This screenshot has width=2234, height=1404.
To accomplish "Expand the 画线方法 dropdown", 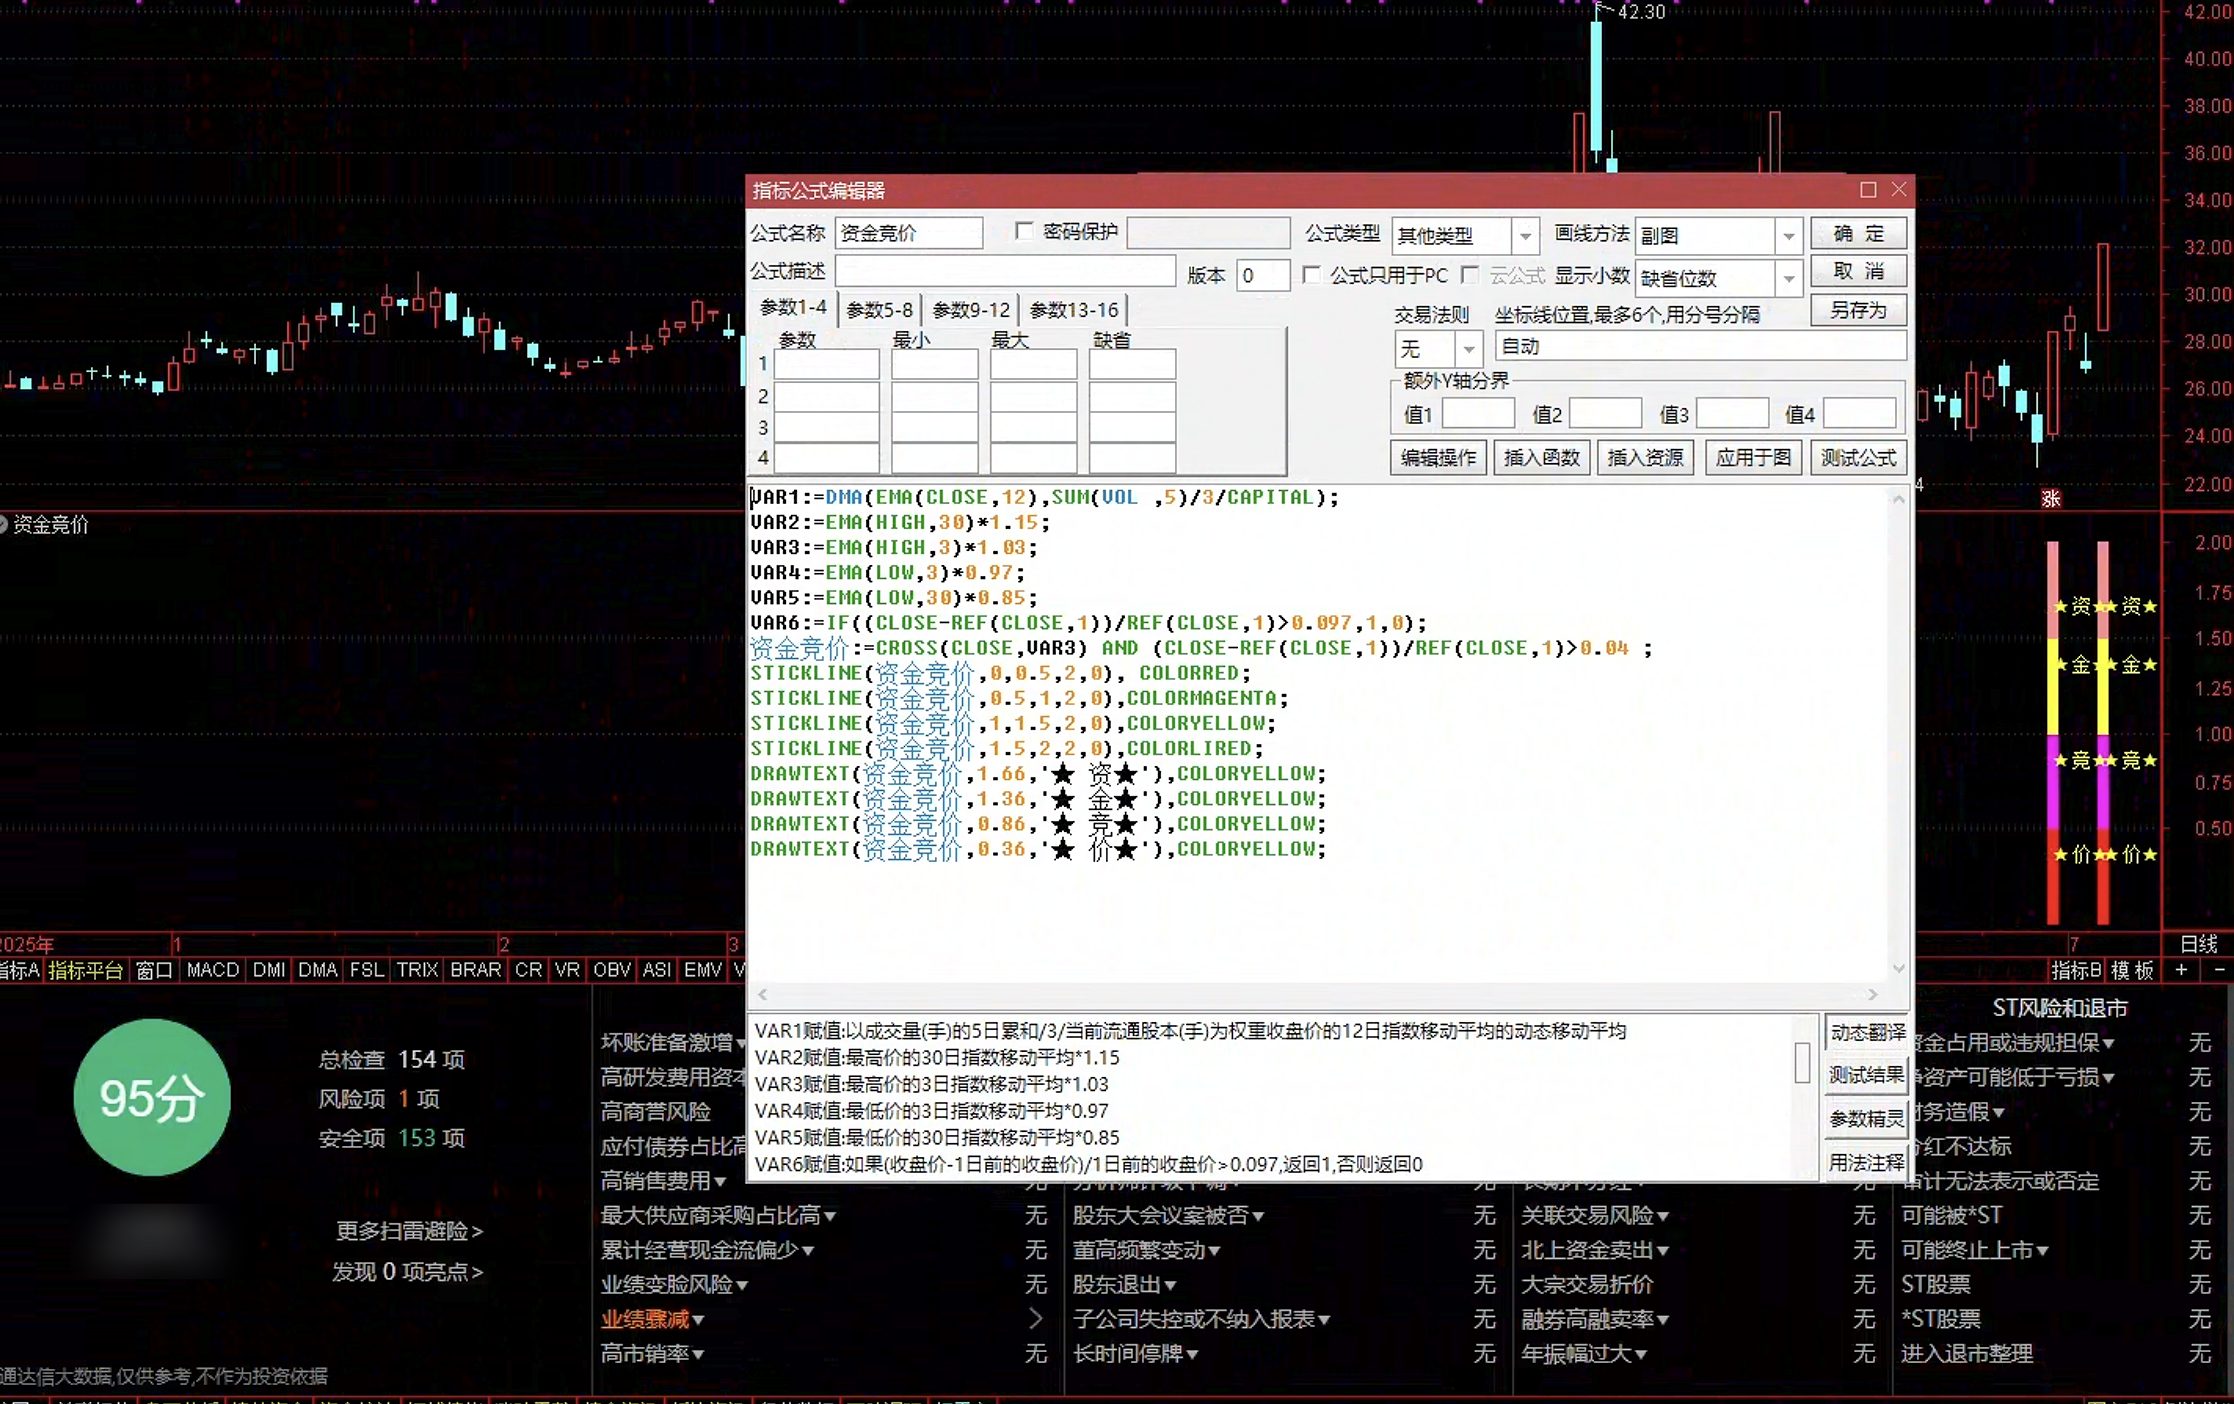I will coord(1789,236).
